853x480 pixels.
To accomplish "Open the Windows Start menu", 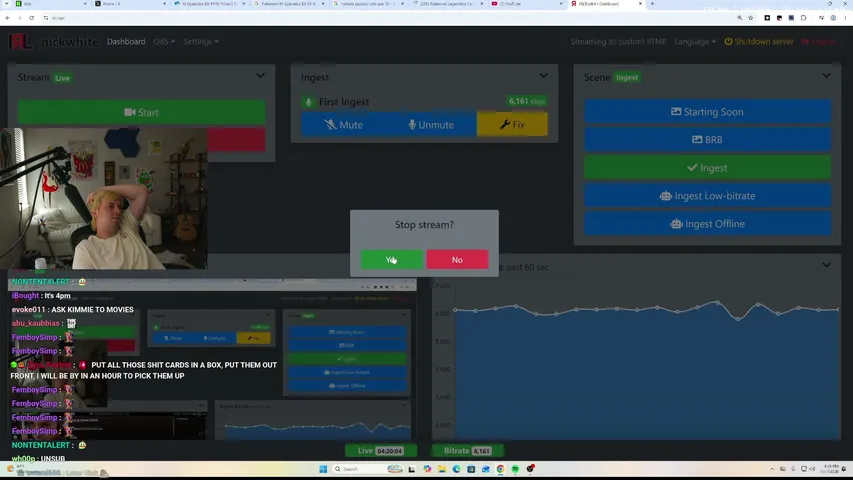I will (x=323, y=469).
